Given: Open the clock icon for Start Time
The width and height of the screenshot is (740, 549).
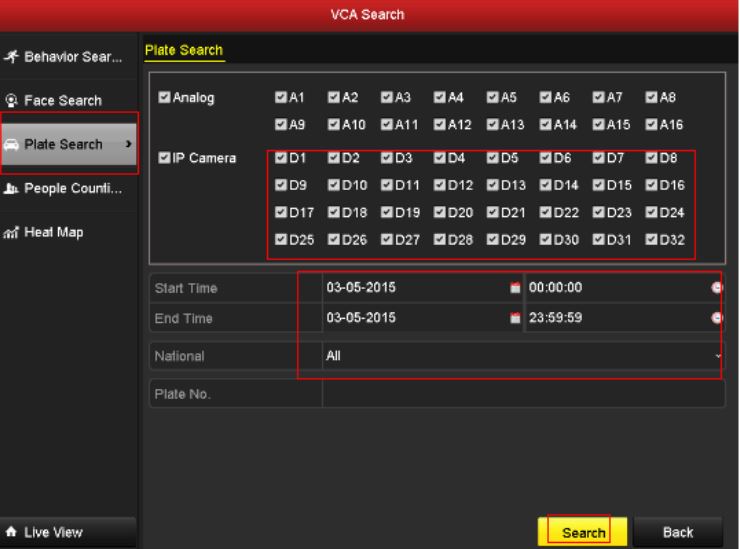Looking at the screenshot, I should coord(717,287).
